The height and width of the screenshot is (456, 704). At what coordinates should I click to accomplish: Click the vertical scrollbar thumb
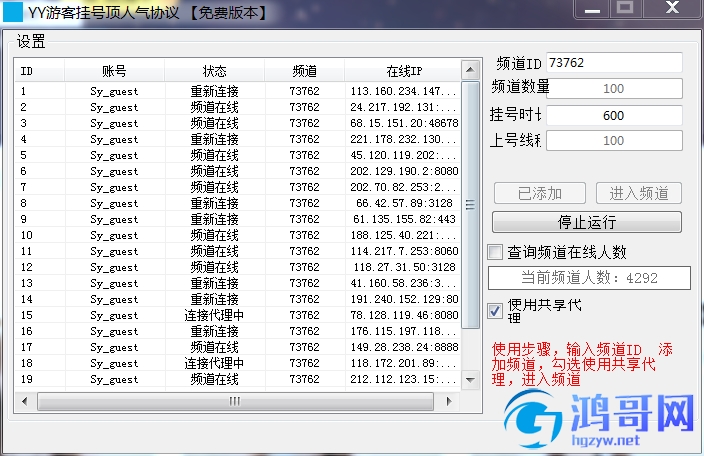[470, 205]
